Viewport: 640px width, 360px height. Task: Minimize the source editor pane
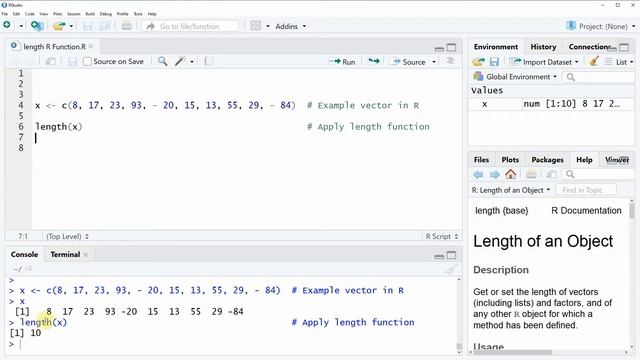[439, 49]
